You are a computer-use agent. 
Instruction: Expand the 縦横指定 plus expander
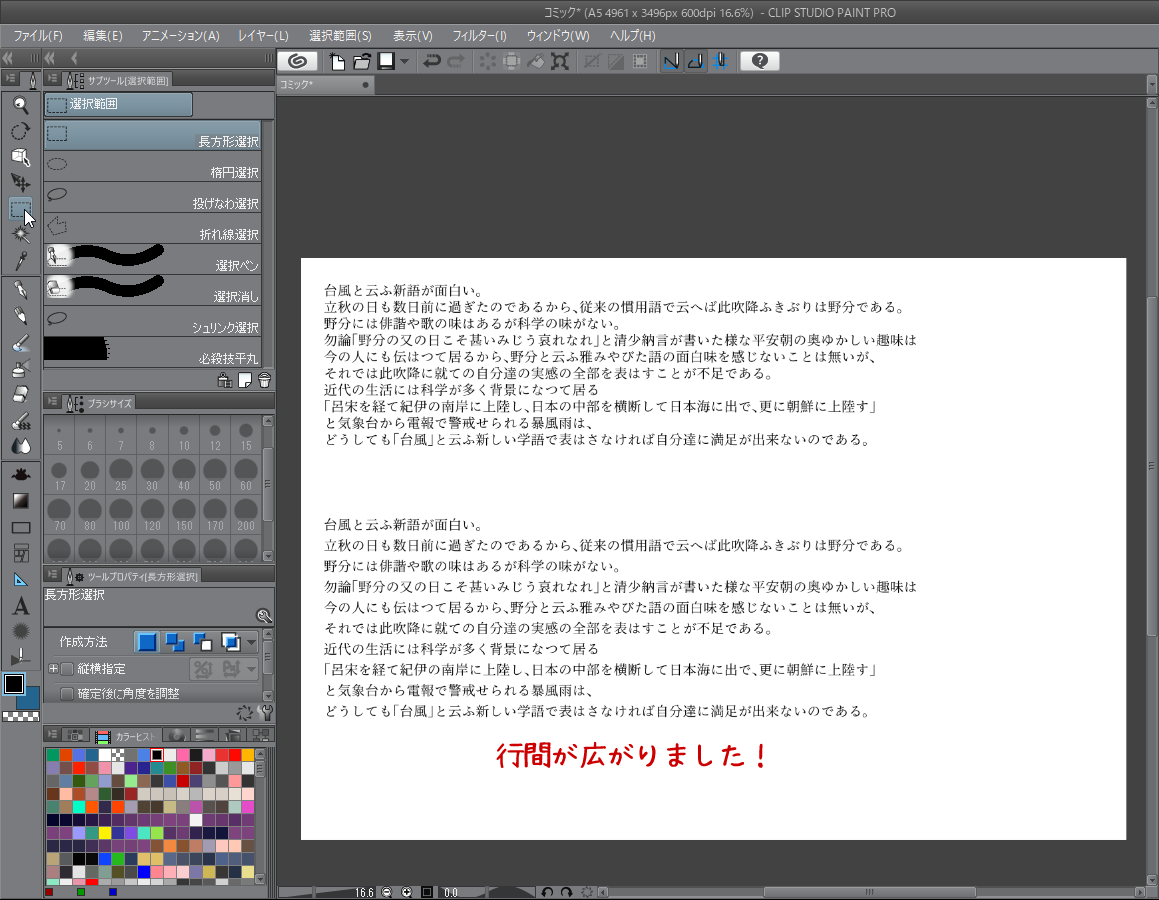pos(53,669)
